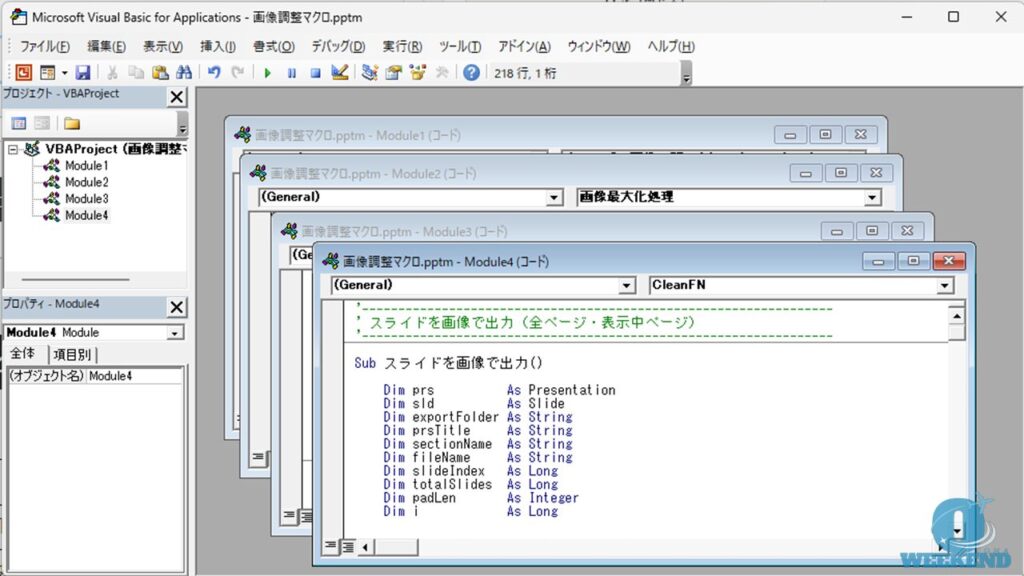This screenshot has width=1024, height=576.
Task: Toggle Design Mode icon
Action: pos(340,72)
